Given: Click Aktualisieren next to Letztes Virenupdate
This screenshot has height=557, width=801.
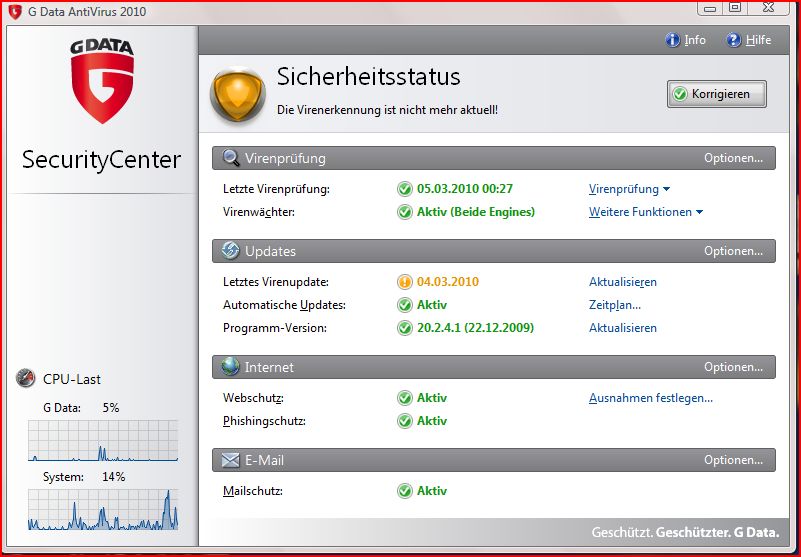Looking at the screenshot, I should point(623,282).
